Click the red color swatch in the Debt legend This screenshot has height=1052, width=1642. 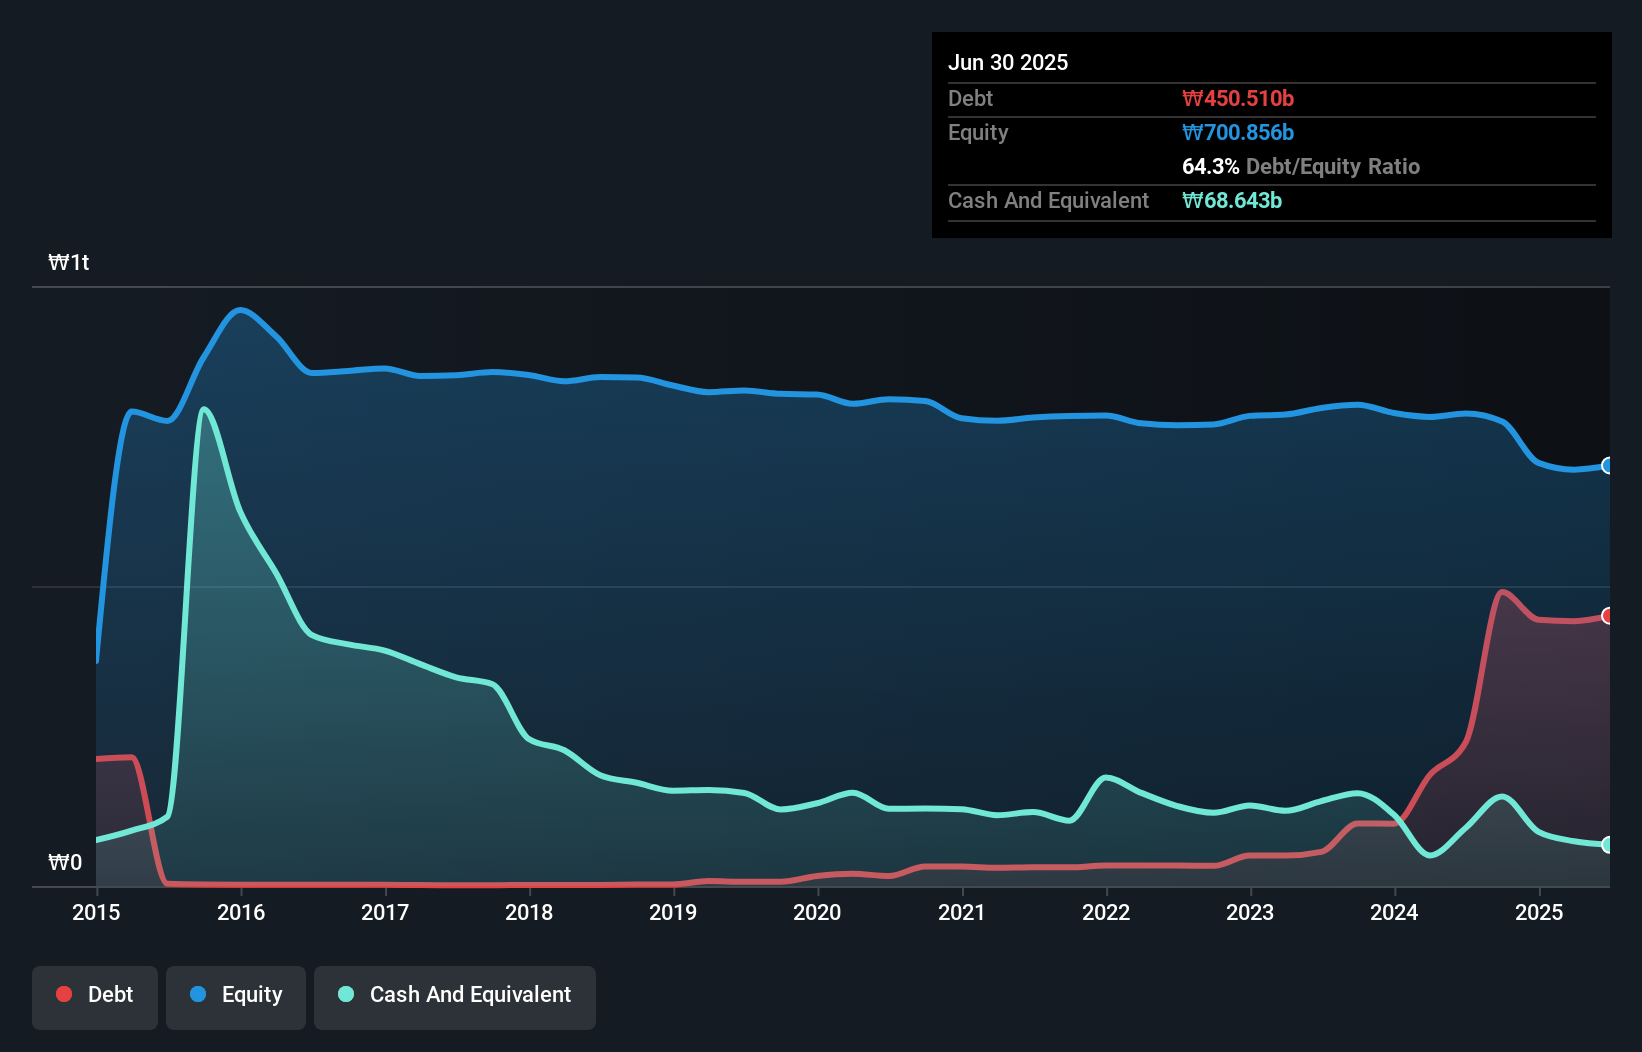64,994
